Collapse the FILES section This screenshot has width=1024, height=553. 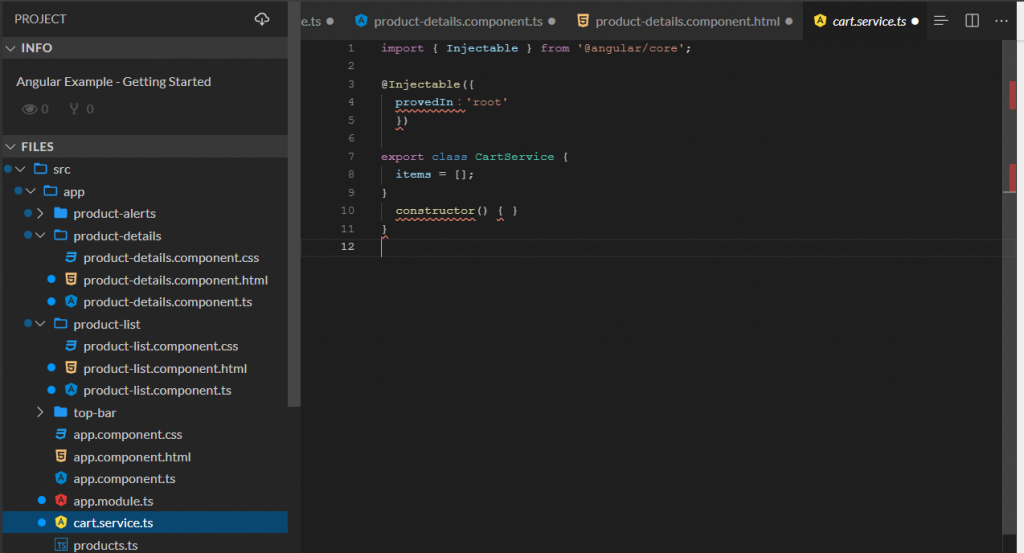10,146
